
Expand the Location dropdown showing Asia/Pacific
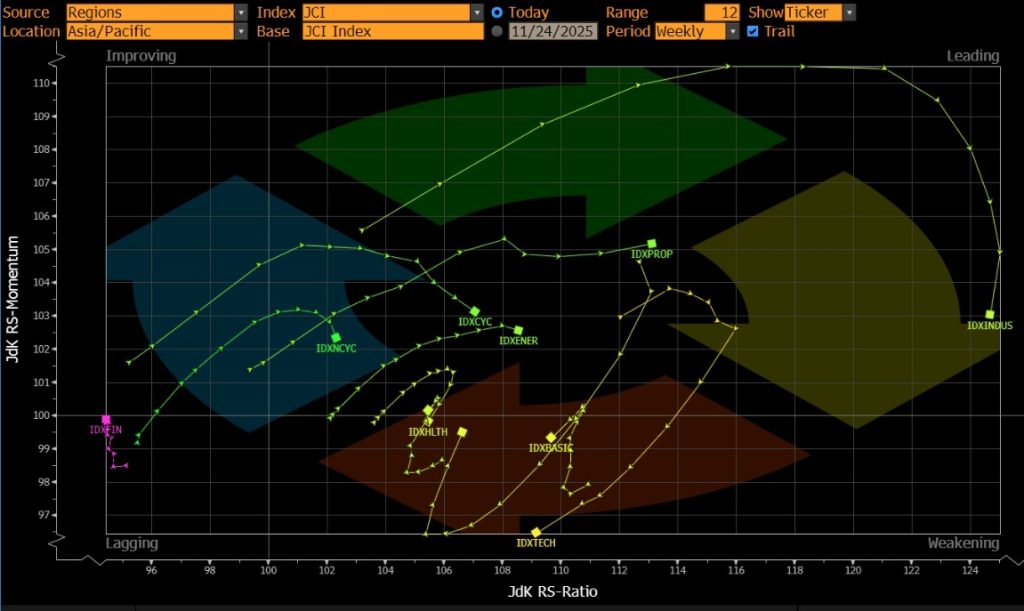pos(156,31)
